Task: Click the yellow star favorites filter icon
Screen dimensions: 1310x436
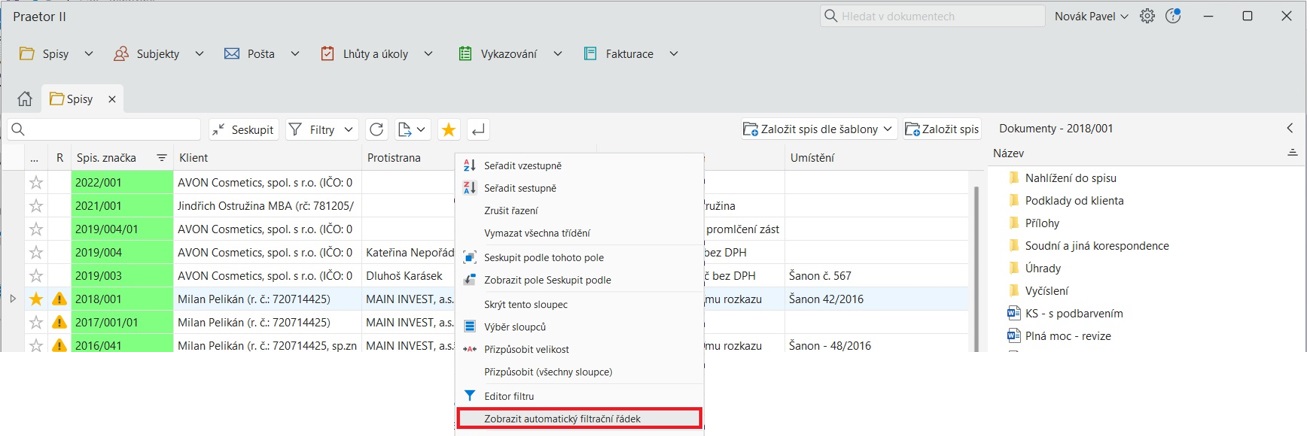Action: [x=449, y=130]
